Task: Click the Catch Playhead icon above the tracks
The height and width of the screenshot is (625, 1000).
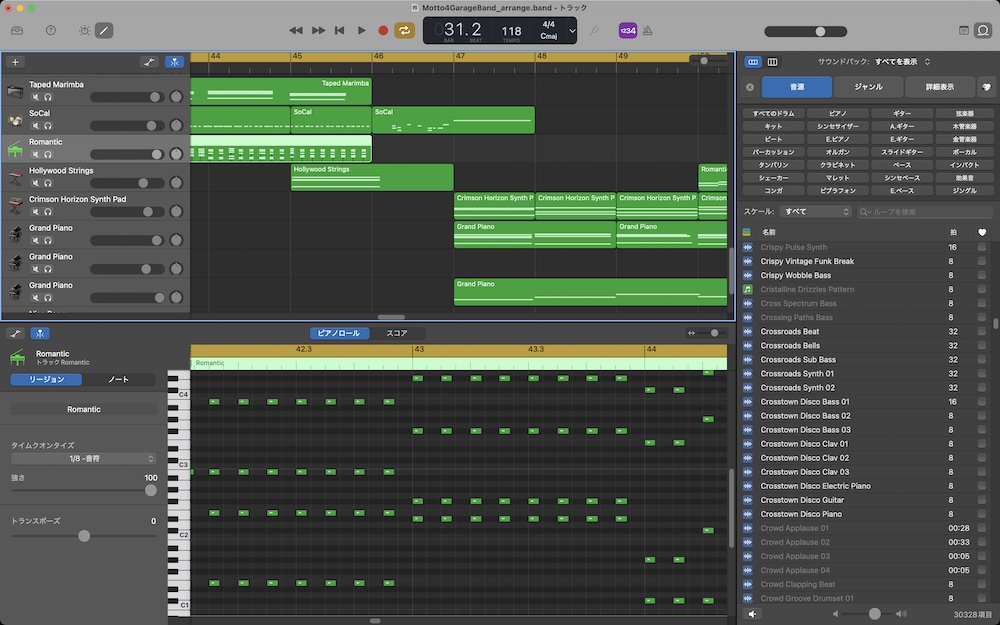Action: pyautogui.click(x=174, y=61)
